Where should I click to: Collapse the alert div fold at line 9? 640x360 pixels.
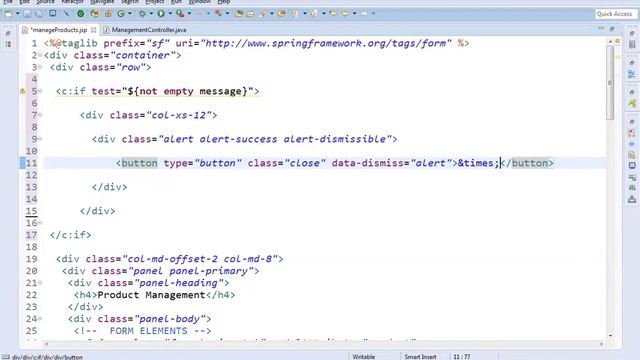pyautogui.click(x=40, y=139)
